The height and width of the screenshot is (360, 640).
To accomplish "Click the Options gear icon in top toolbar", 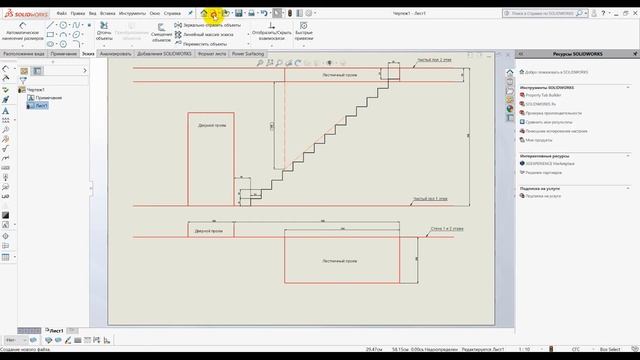I will [309, 13].
